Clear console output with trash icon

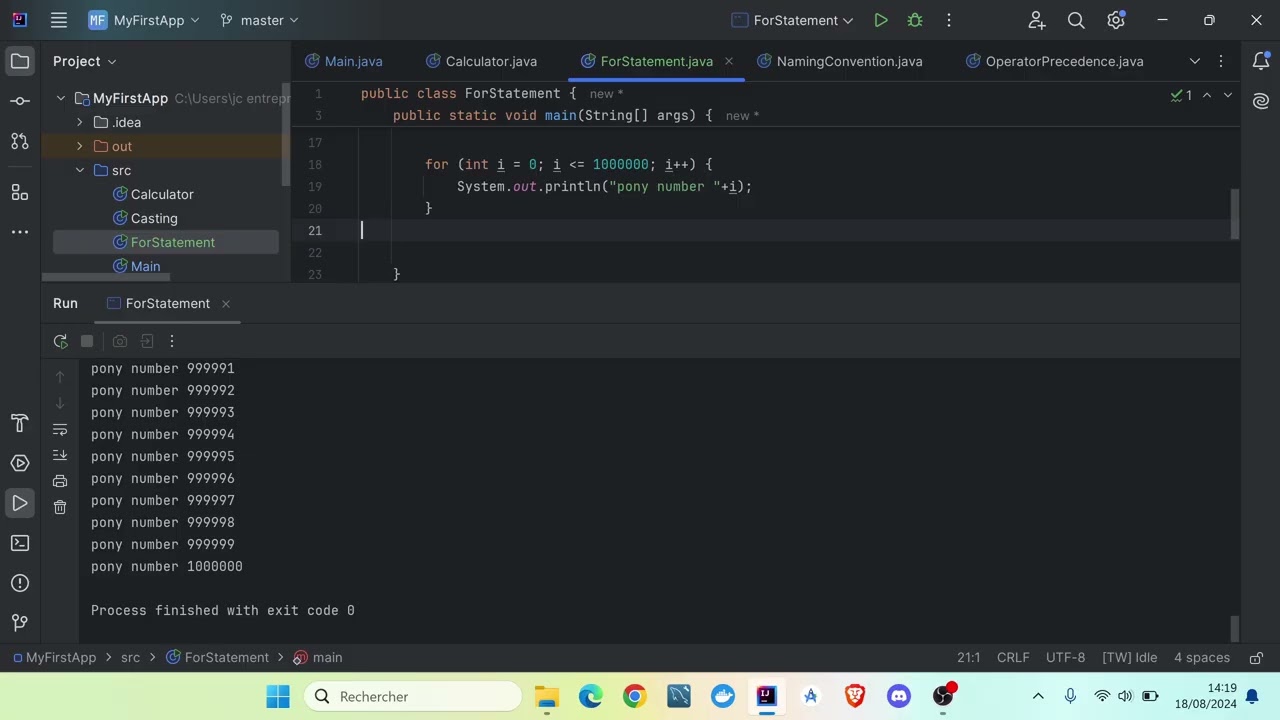(60, 507)
